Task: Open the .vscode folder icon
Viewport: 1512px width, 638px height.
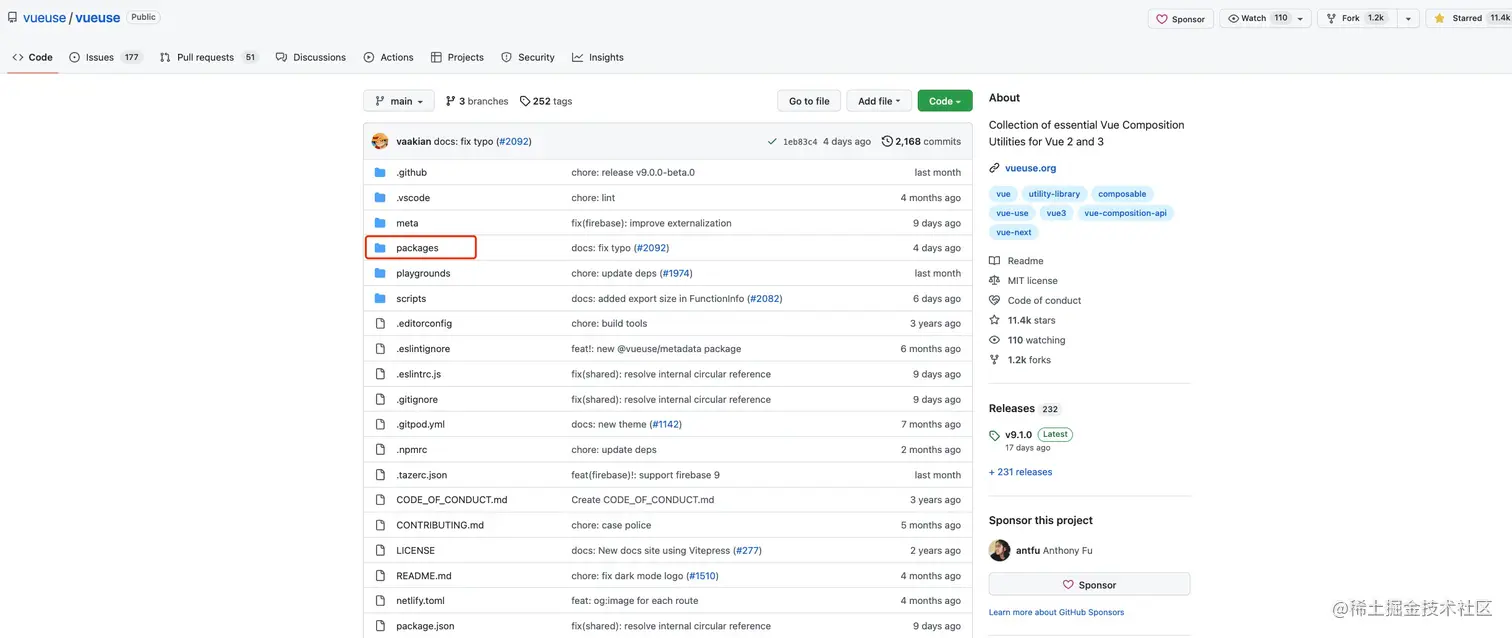Action: point(380,198)
